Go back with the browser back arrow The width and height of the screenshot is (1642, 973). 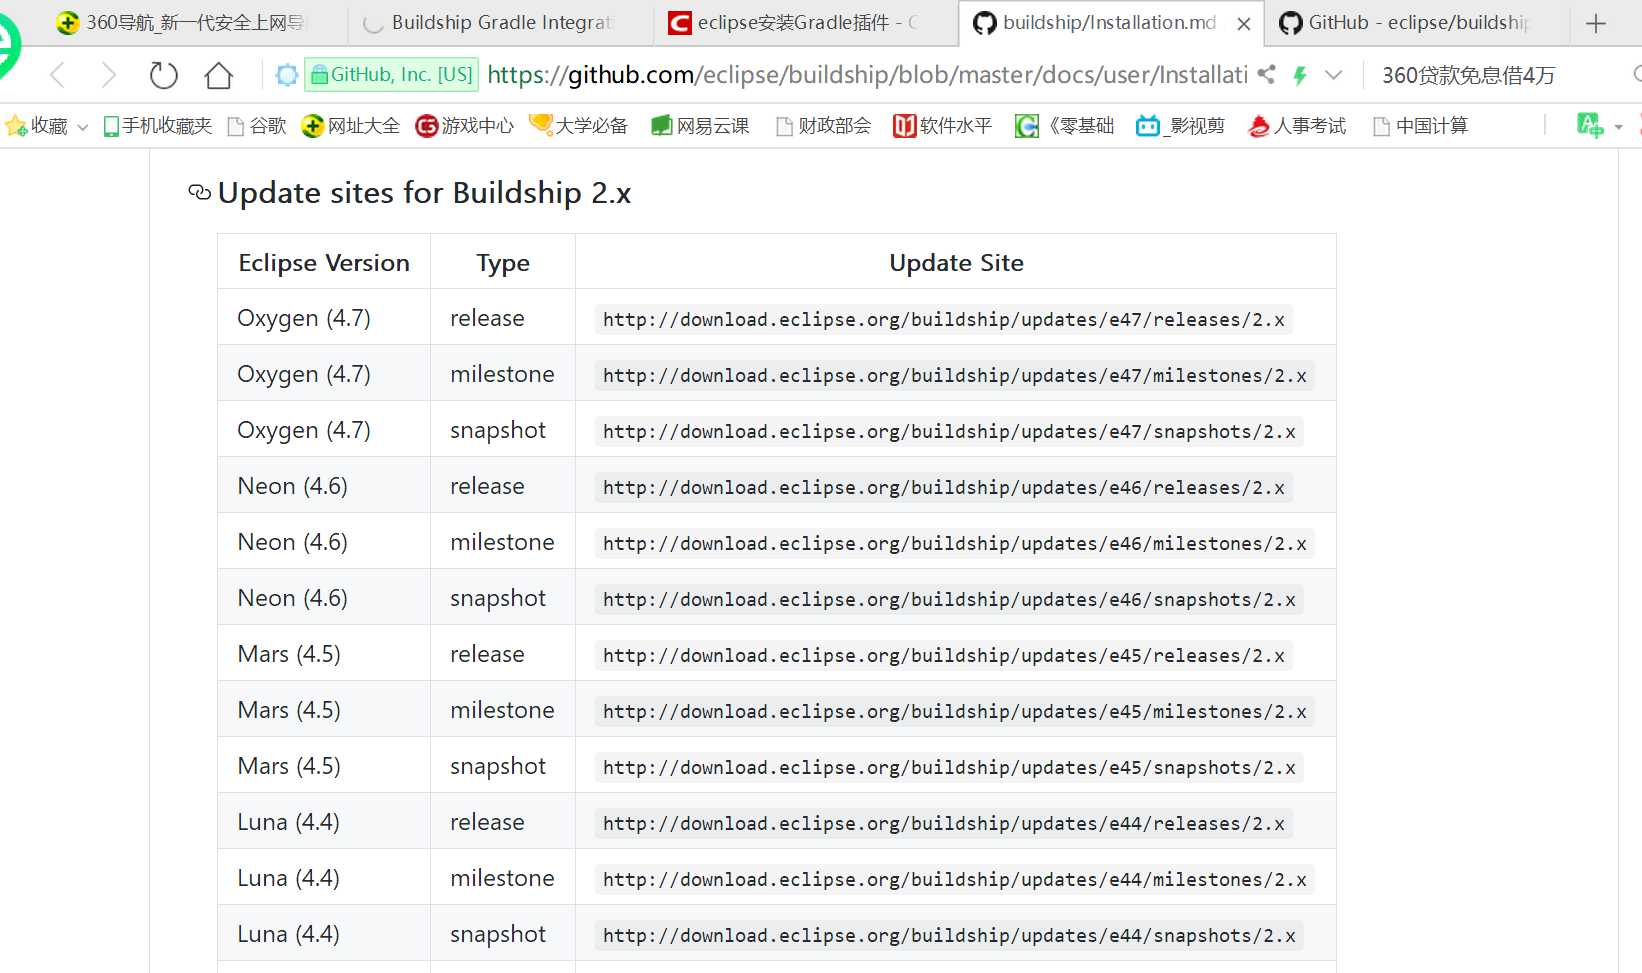[58, 75]
